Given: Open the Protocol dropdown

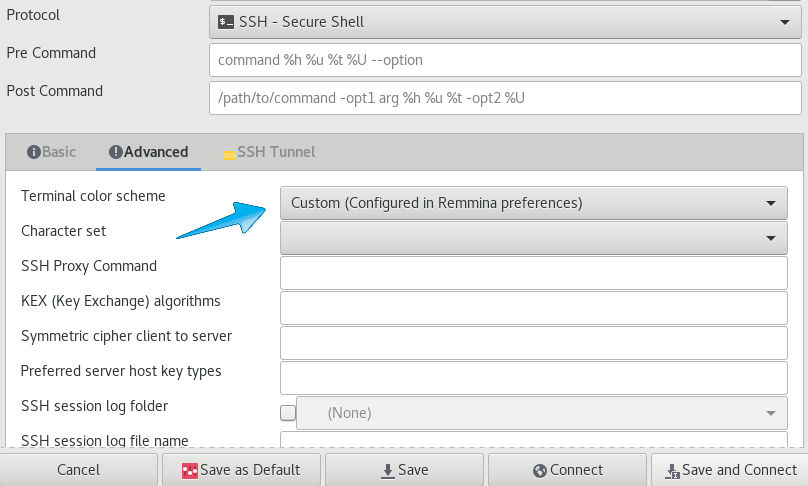Looking at the screenshot, I should [x=505, y=22].
